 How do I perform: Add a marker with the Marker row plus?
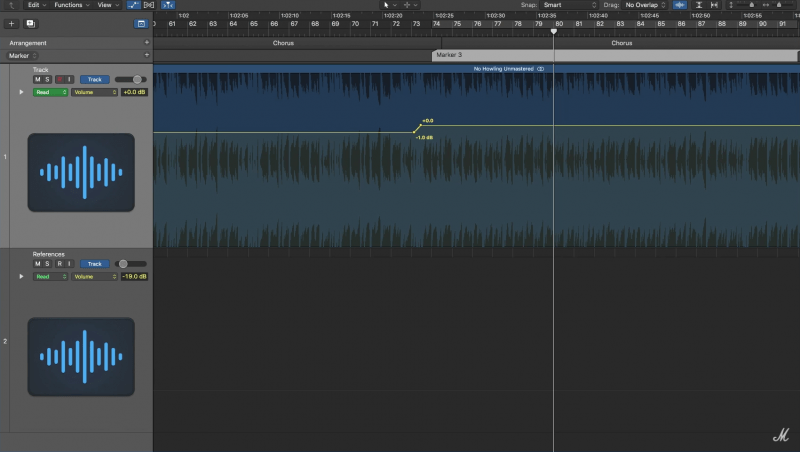(x=147, y=55)
